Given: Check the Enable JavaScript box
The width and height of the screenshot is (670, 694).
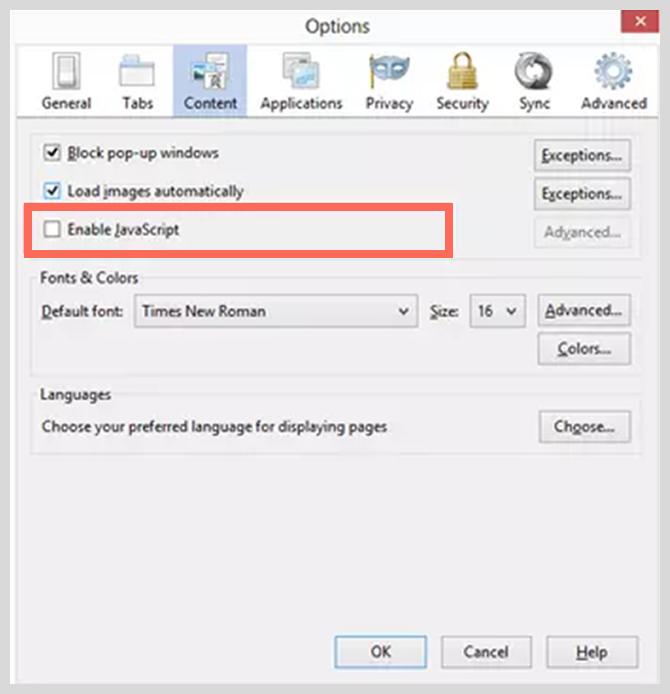Looking at the screenshot, I should point(52,229).
